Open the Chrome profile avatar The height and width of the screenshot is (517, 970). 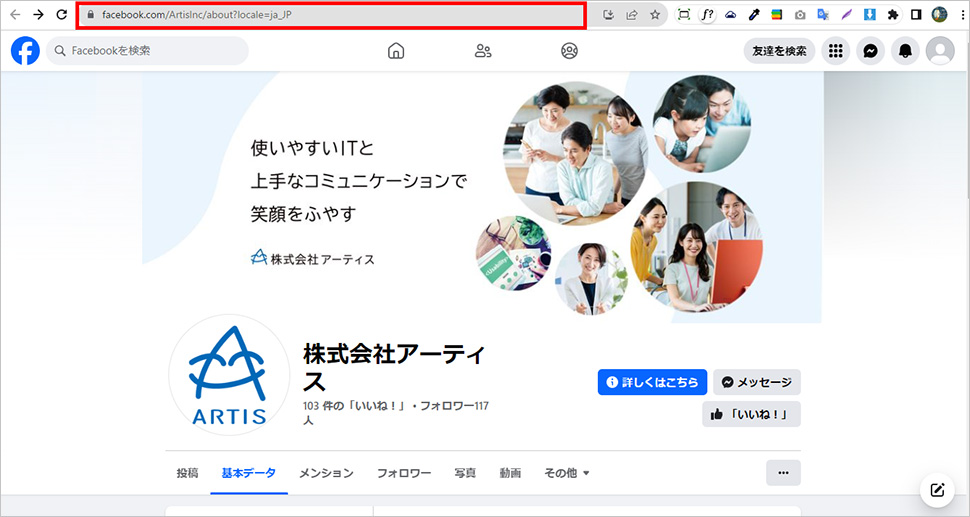tap(940, 15)
